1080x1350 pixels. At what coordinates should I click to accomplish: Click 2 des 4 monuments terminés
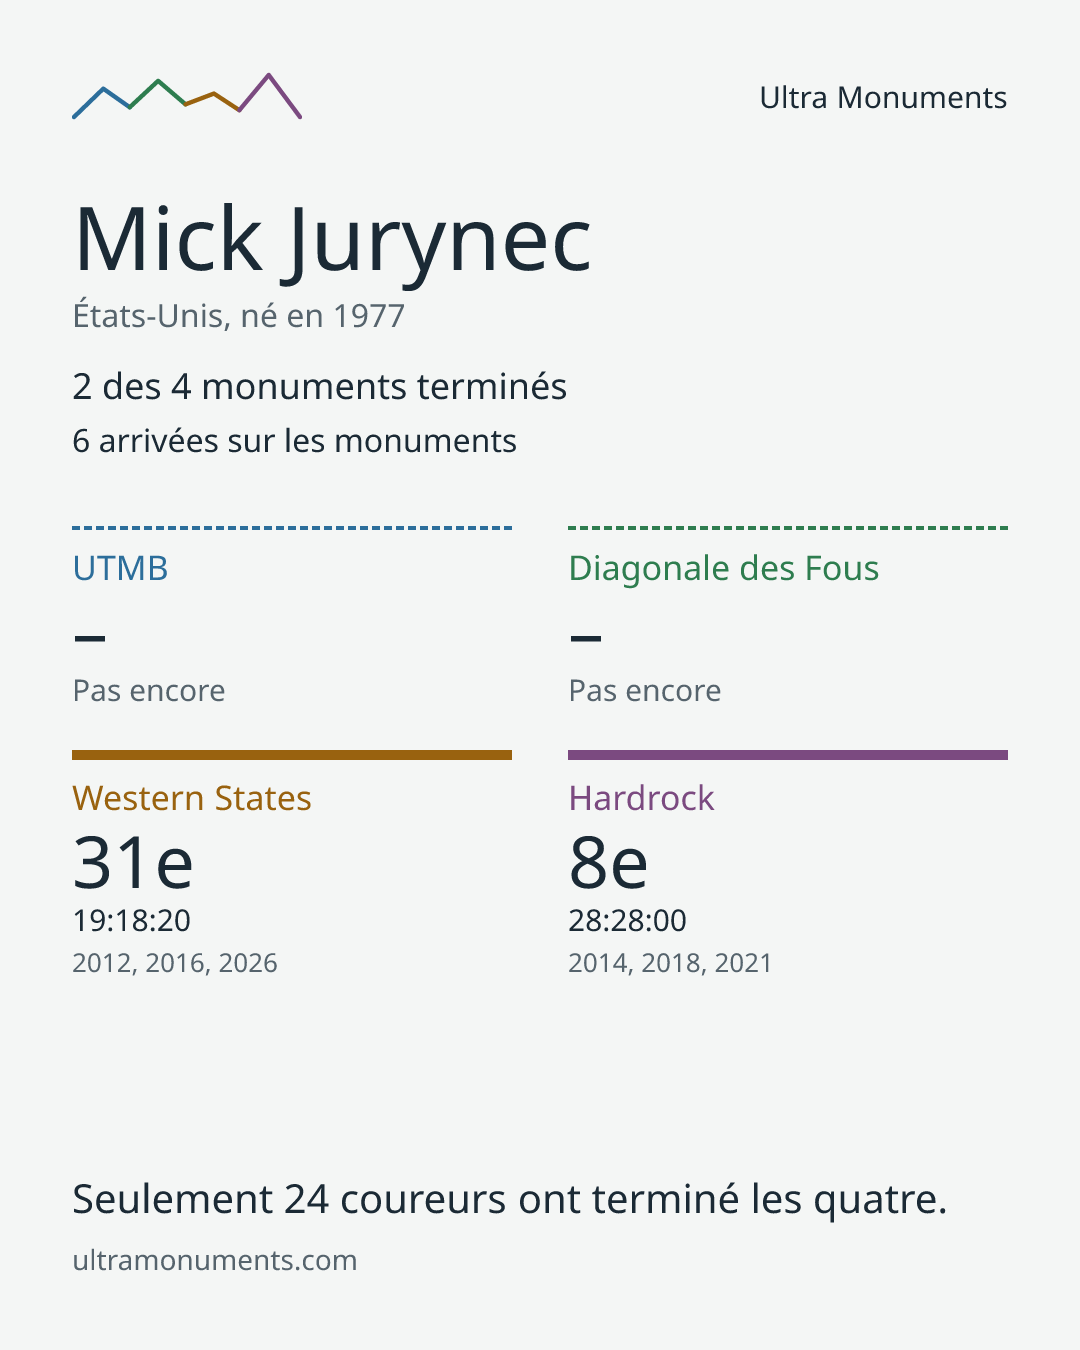(x=320, y=387)
